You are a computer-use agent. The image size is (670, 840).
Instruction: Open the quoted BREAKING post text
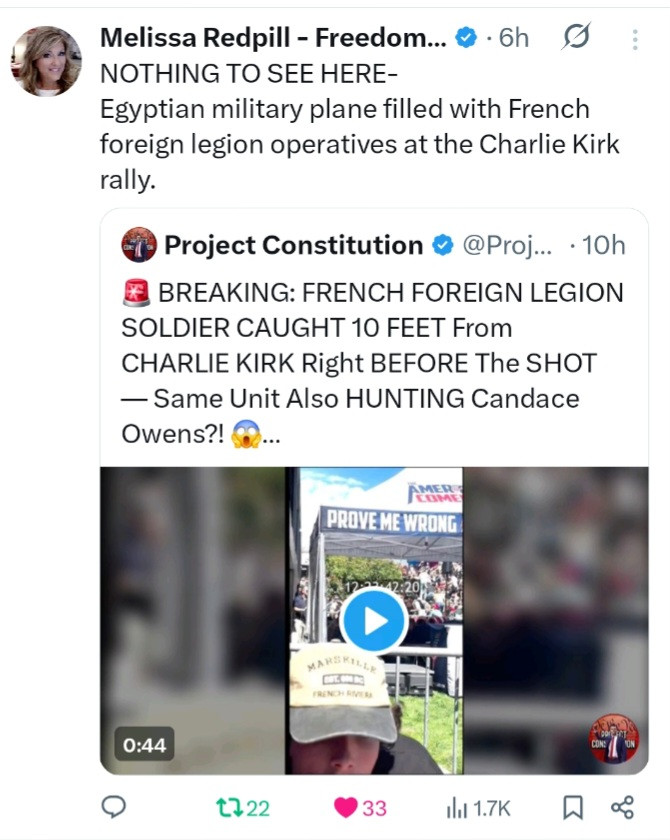pyautogui.click(x=371, y=363)
